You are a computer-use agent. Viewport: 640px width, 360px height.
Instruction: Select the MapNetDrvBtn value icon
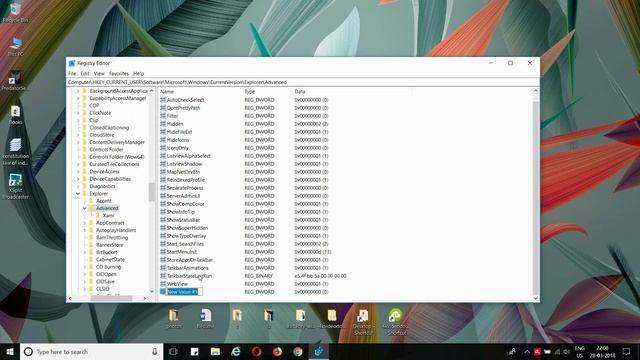coord(163,172)
